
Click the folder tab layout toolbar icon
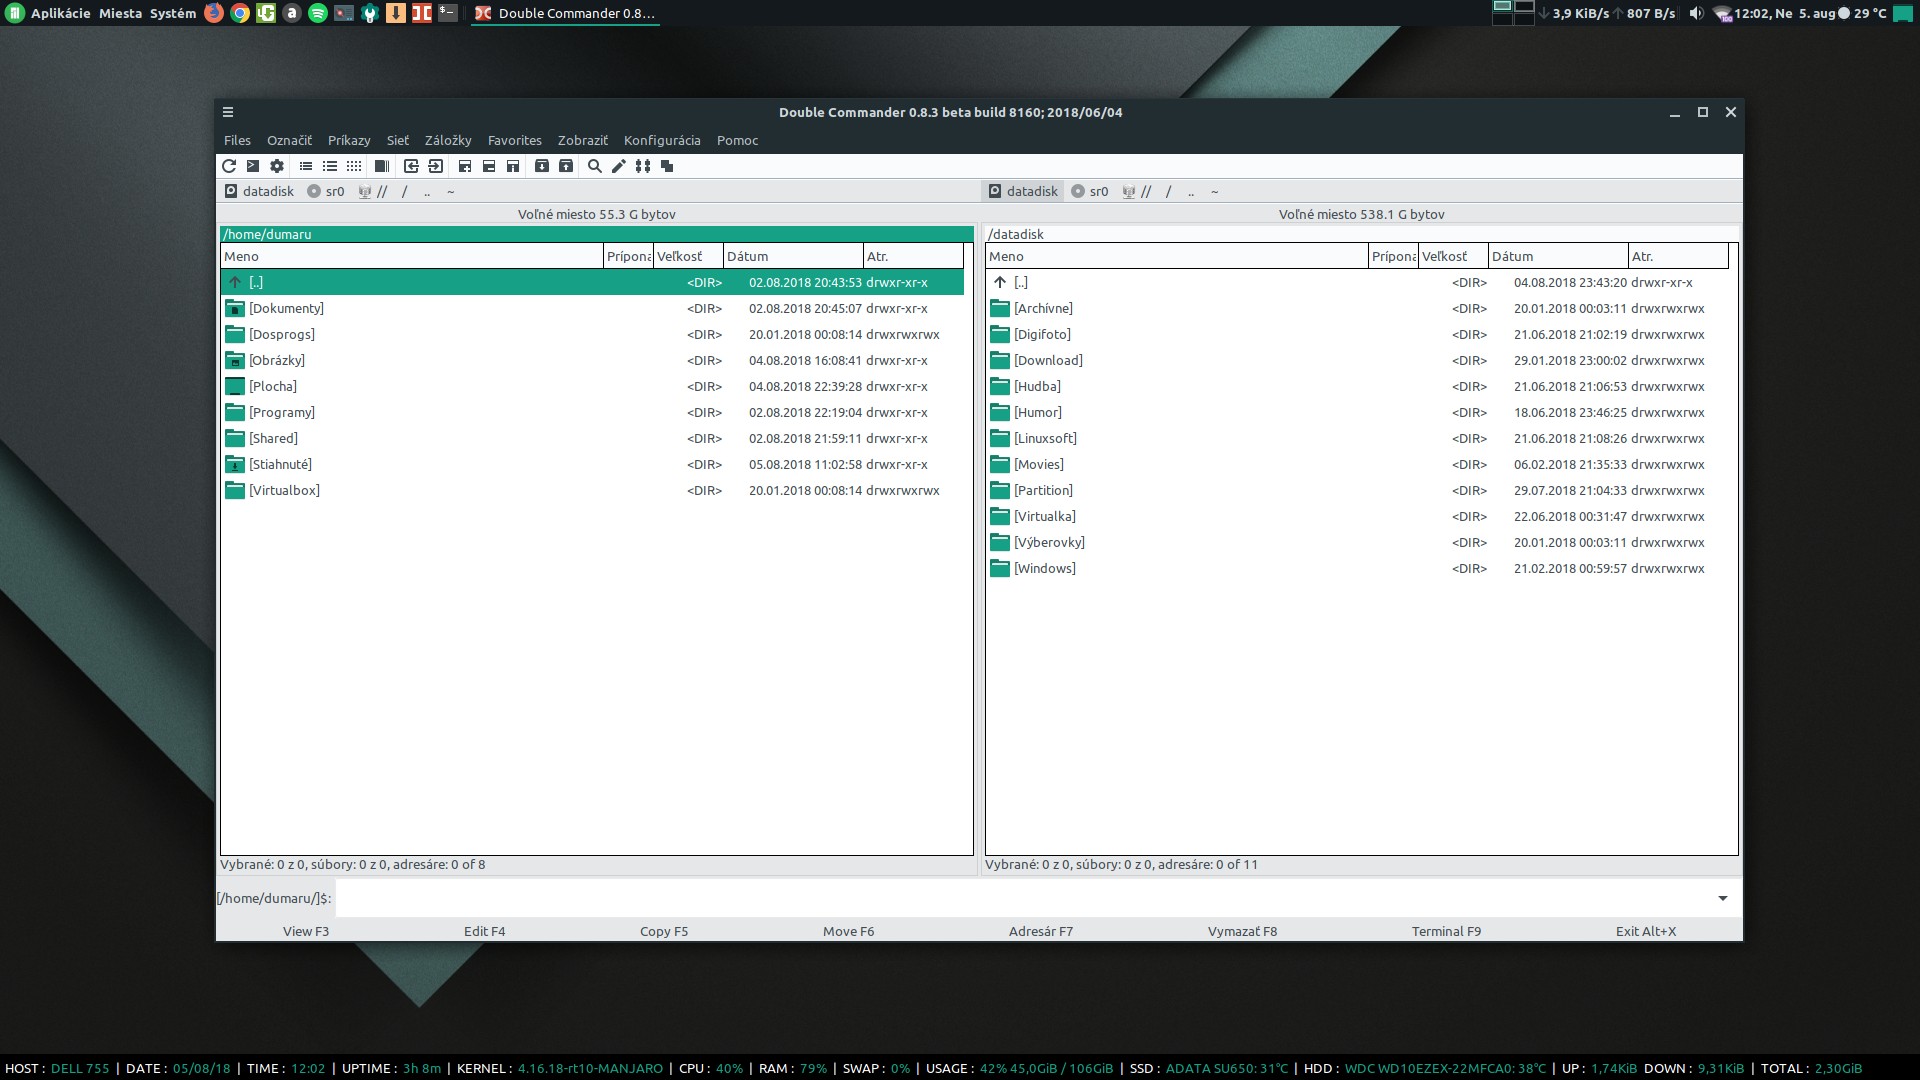click(x=513, y=166)
